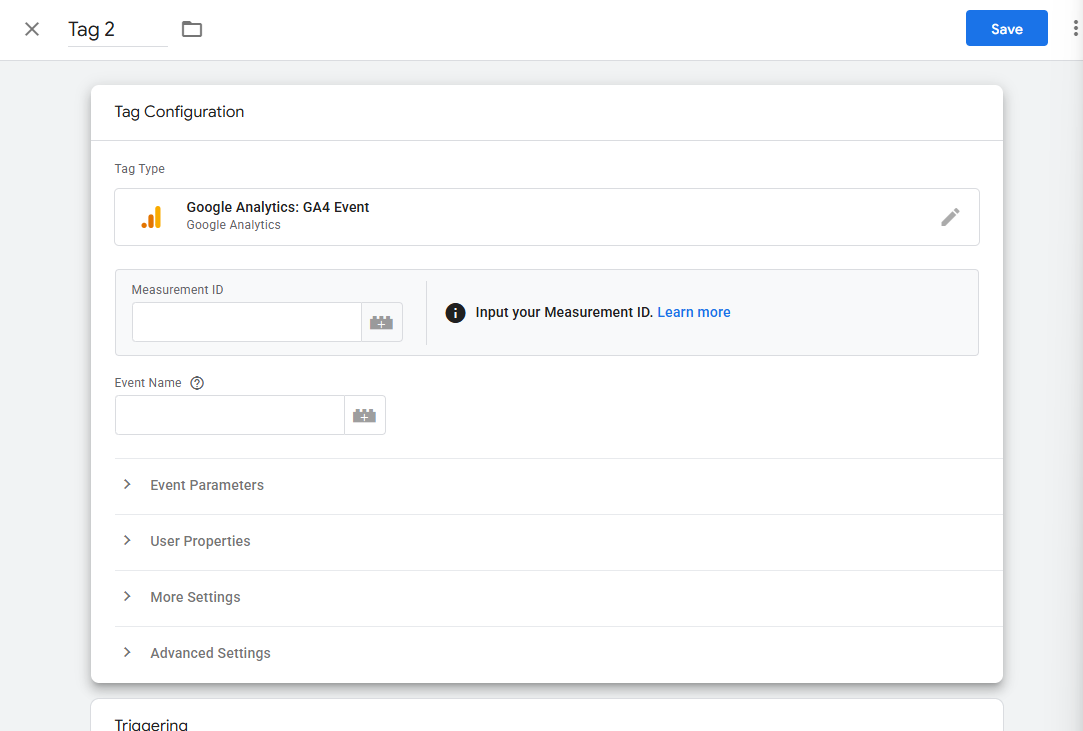Expand User Properties section chevron
Image resolution: width=1083 pixels, height=731 pixels.
click(x=127, y=540)
